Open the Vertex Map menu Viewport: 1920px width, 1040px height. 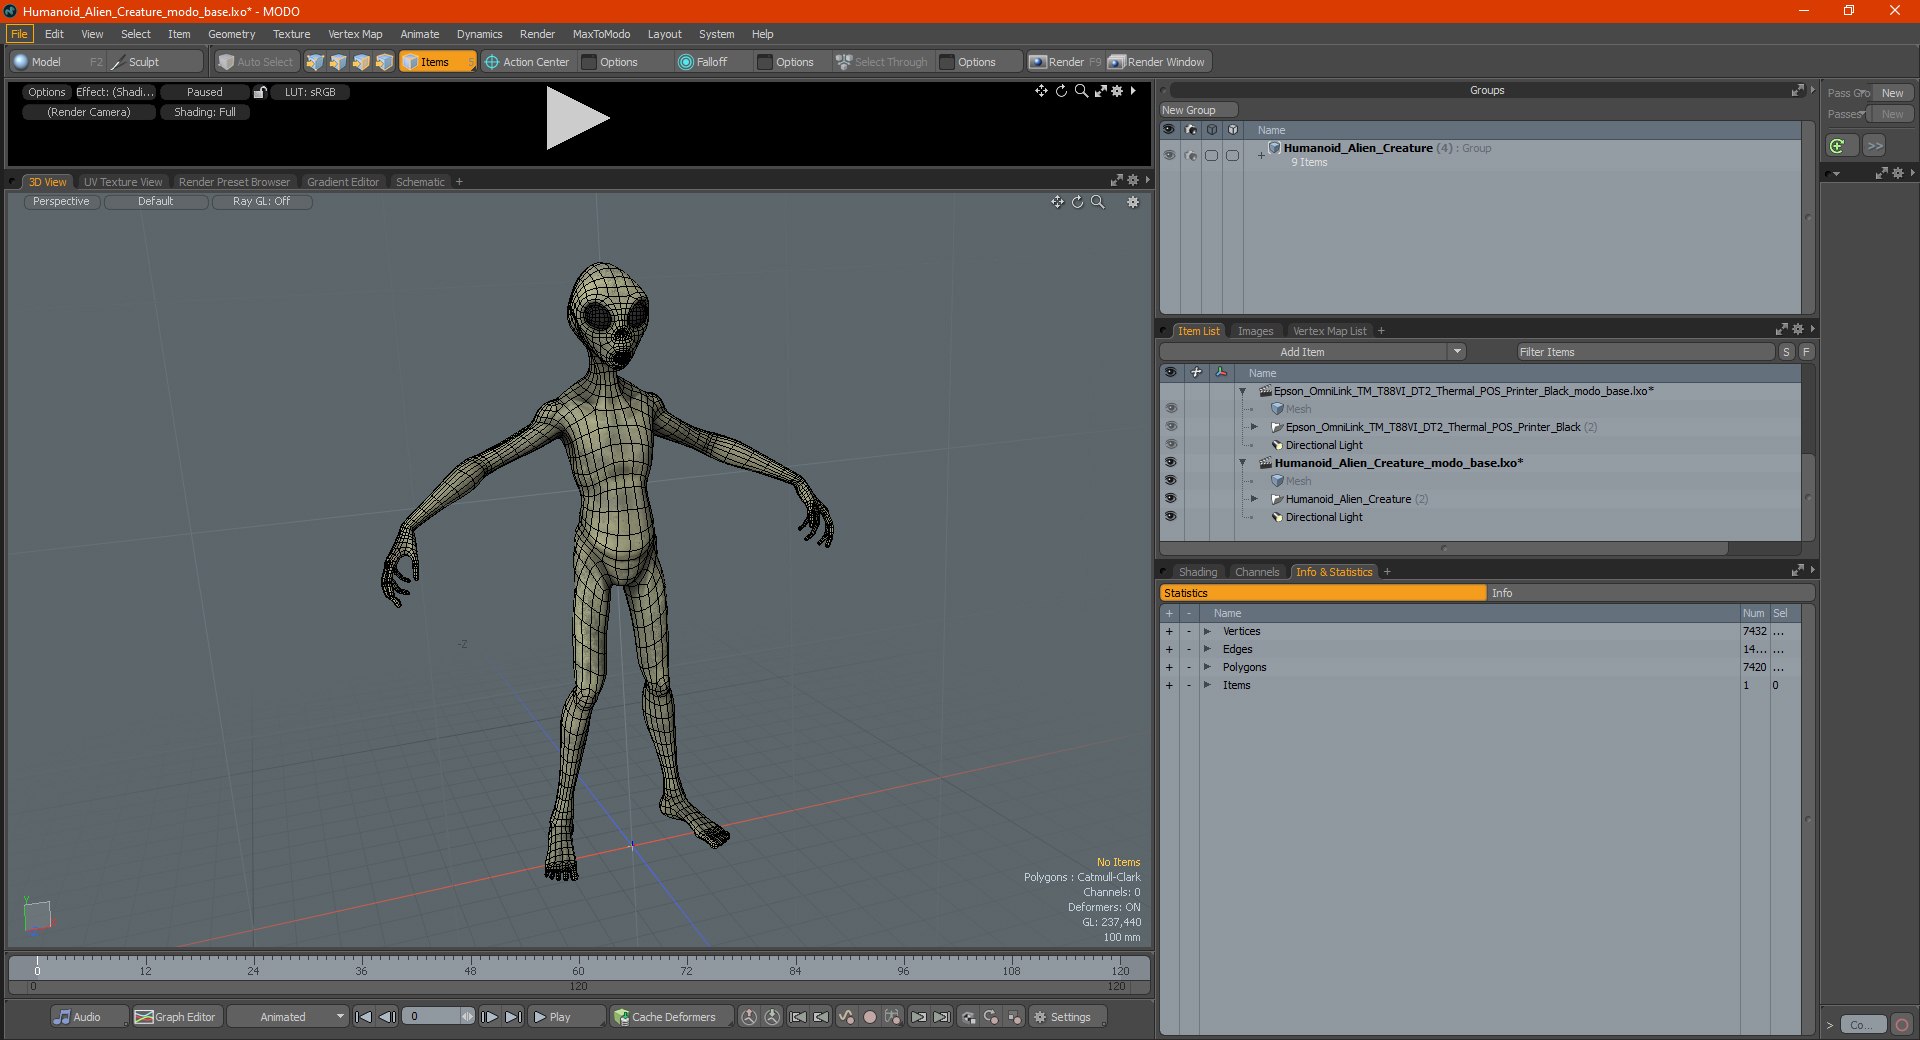click(x=355, y=34)
